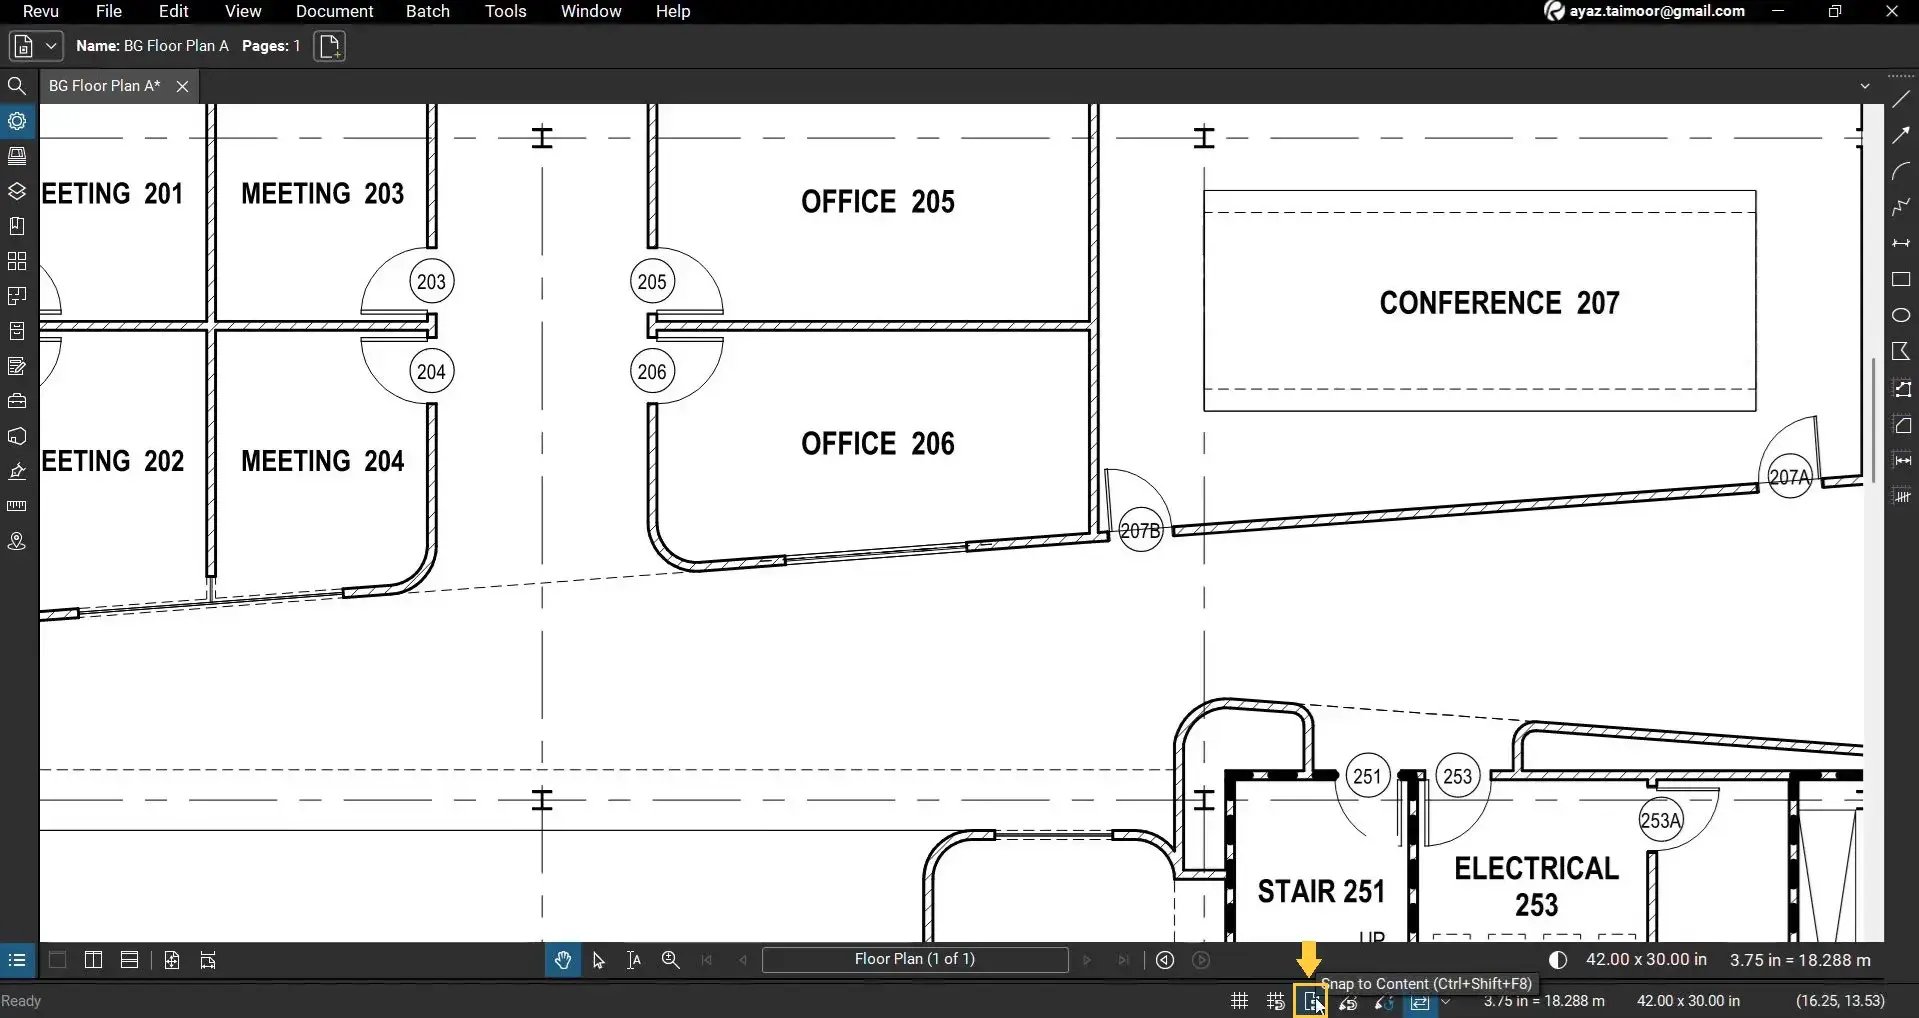Select the Arrow markup tool

click(x=1902, y=133)
